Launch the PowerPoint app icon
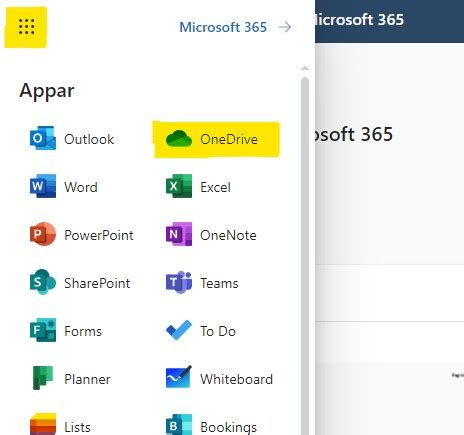 pyautogui.click(x=43, y=234)
